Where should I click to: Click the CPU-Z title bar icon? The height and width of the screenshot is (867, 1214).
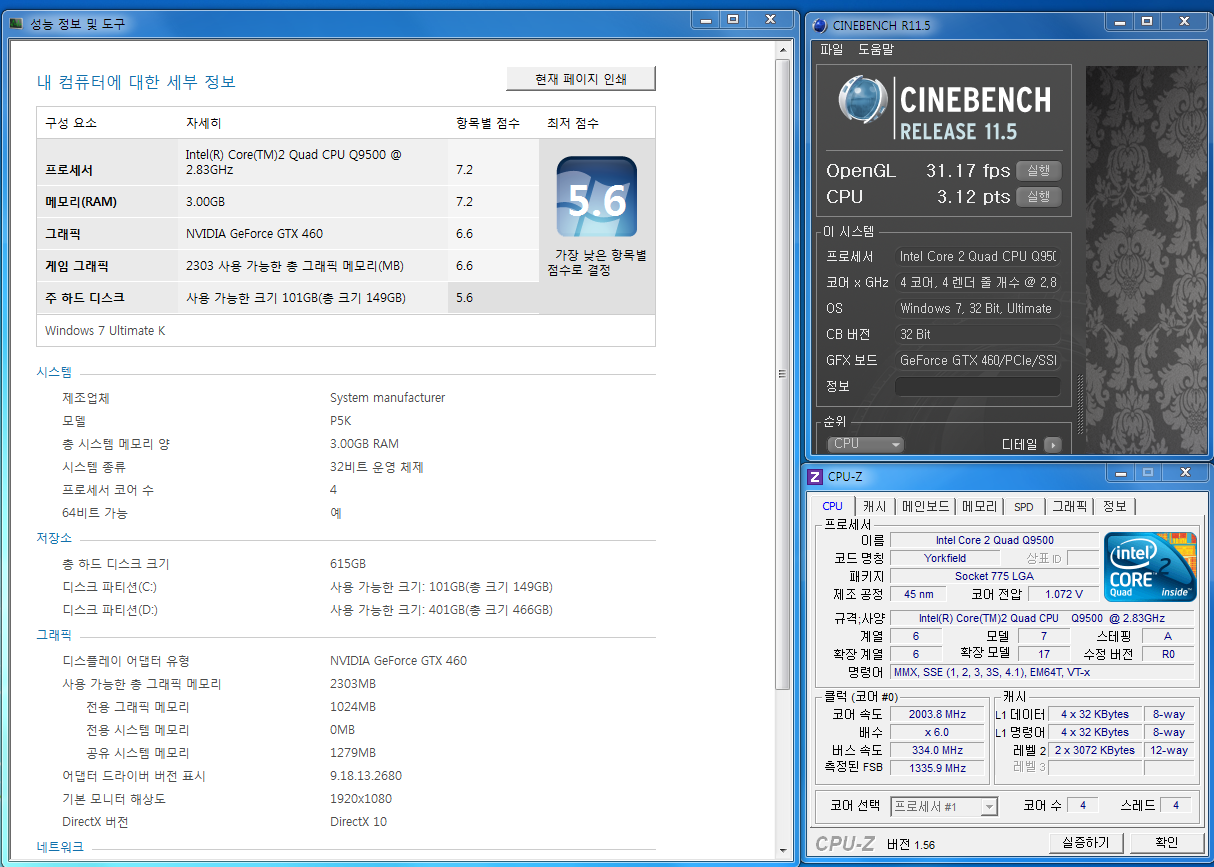(815, 476)
